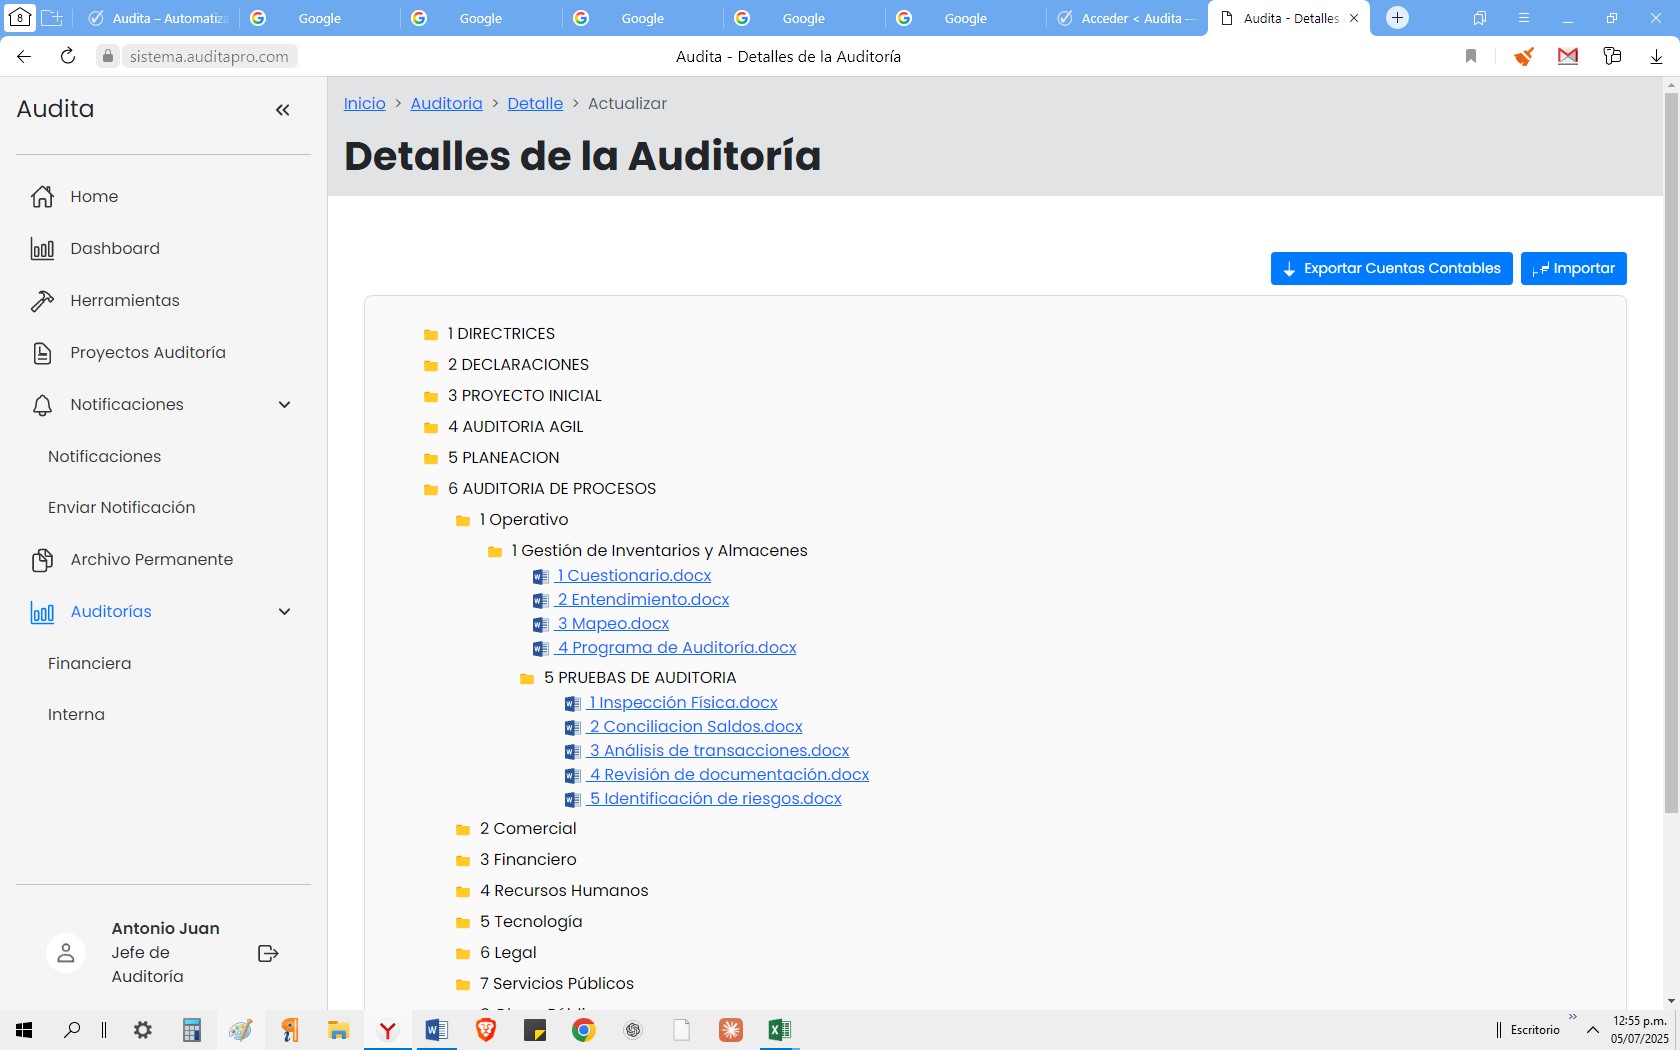Collapse the sidebar with the double-chevron icon
Screen dimensions: 1680x1050
(x=283, y=110)
